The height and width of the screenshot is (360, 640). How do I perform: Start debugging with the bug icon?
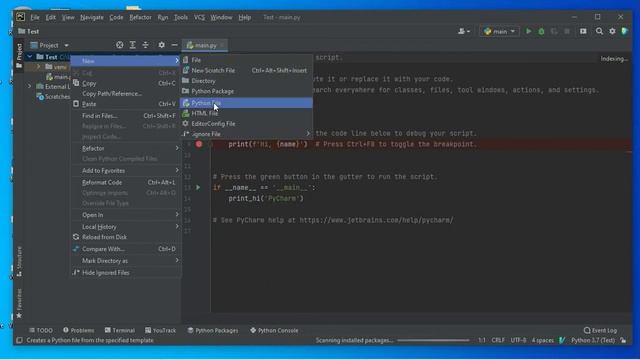(x=541, y=31)
